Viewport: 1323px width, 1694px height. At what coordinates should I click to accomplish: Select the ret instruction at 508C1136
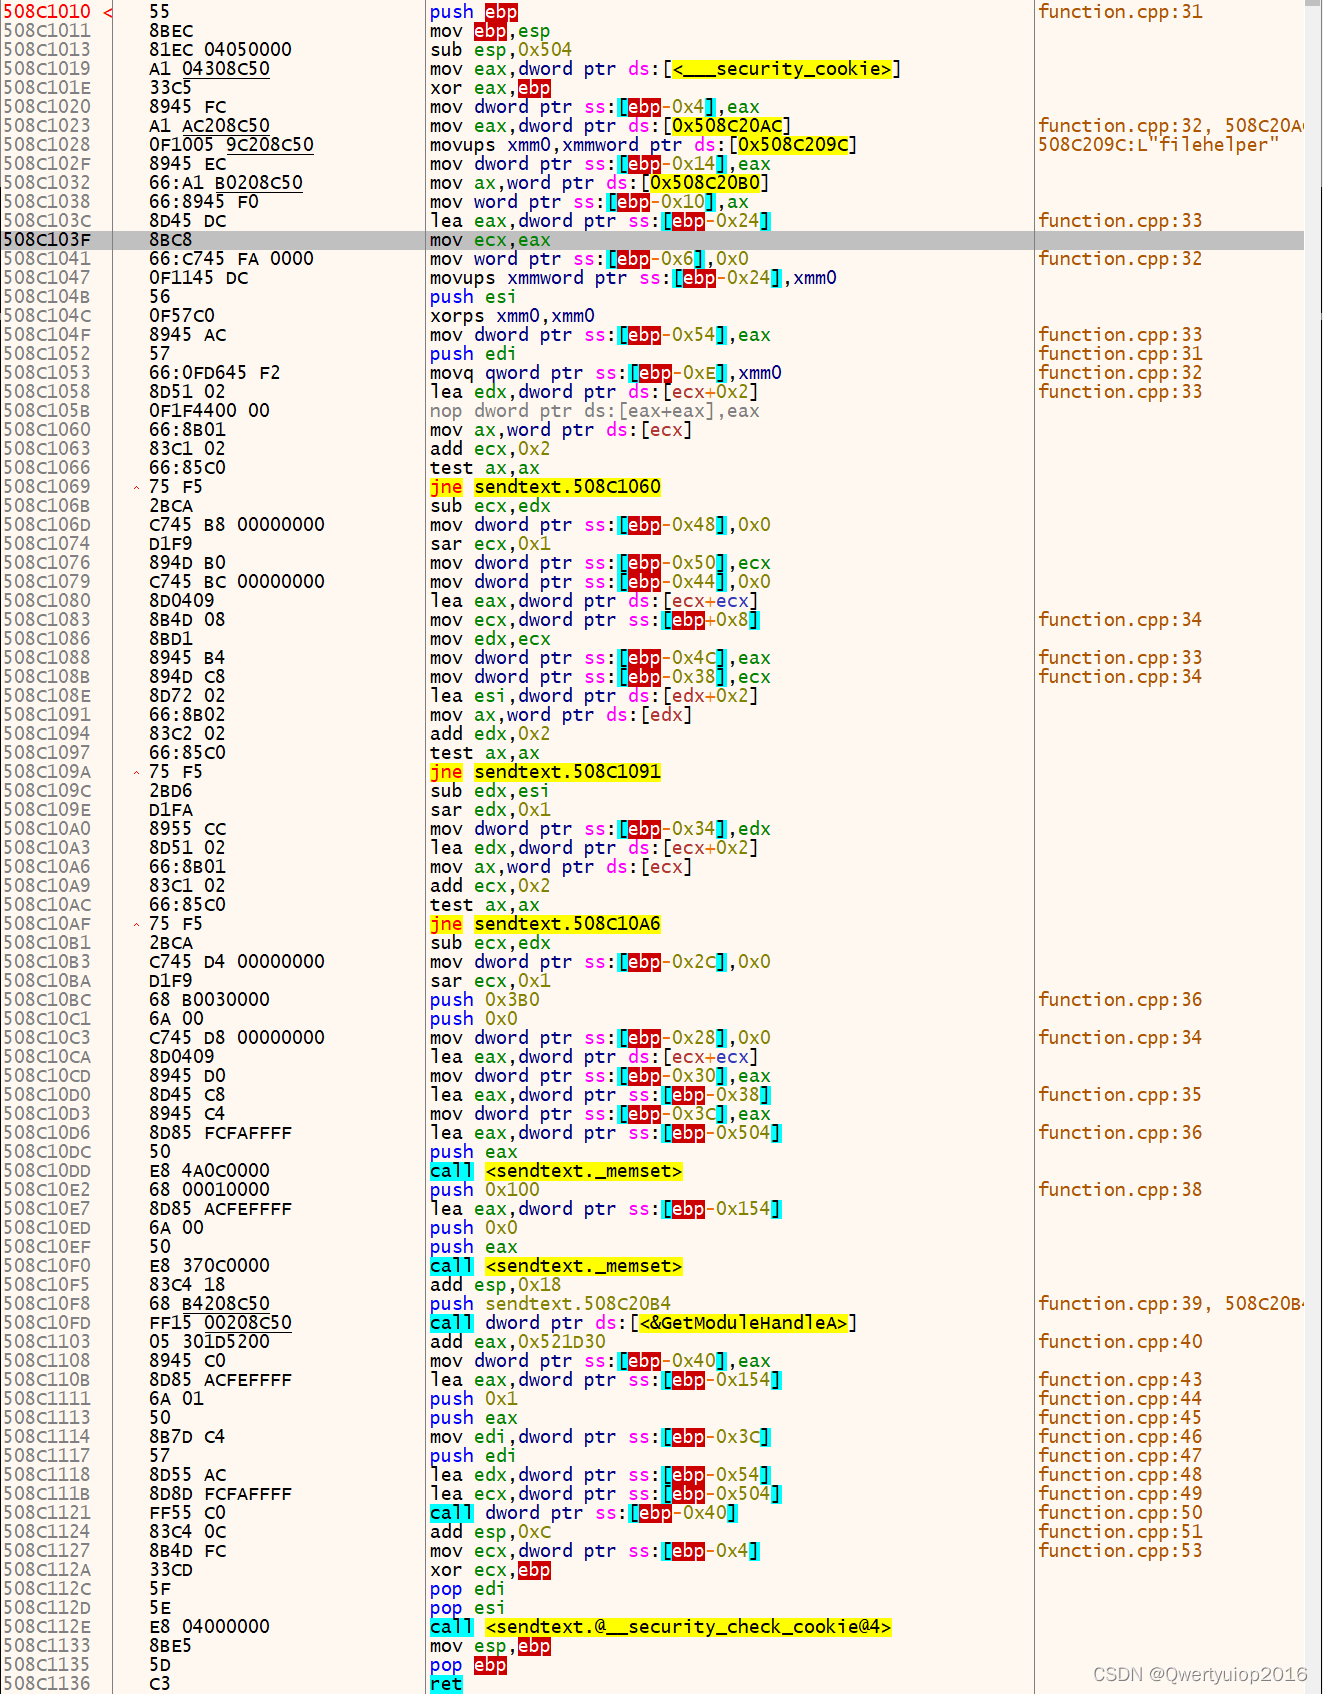tap(446, 1684)
